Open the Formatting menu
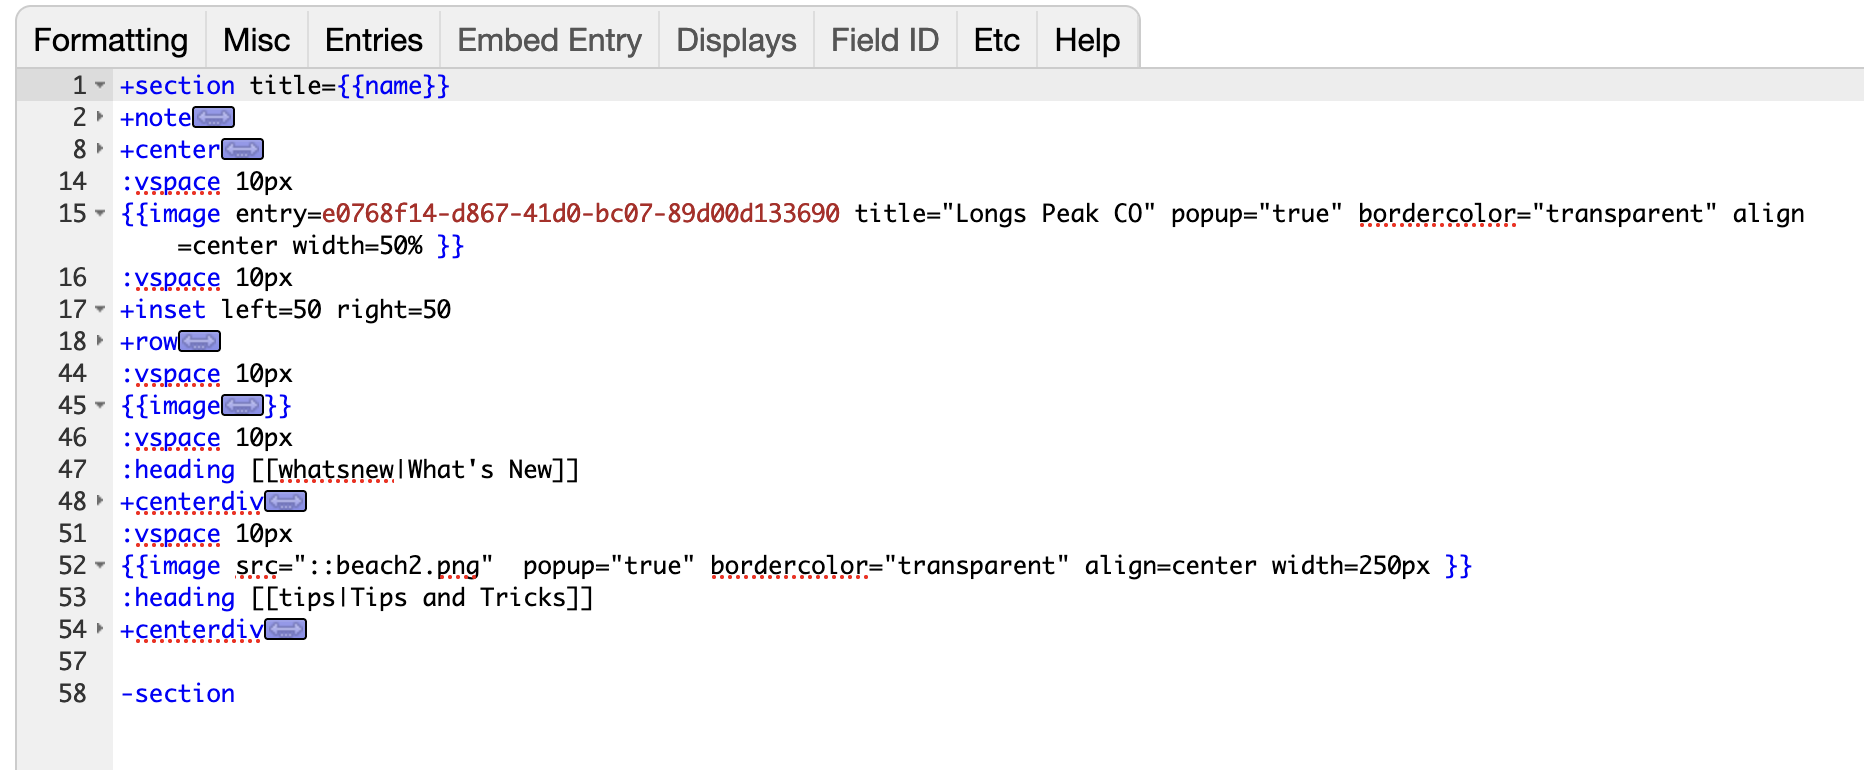This screenshot has height=770, width=1864. 111,40
